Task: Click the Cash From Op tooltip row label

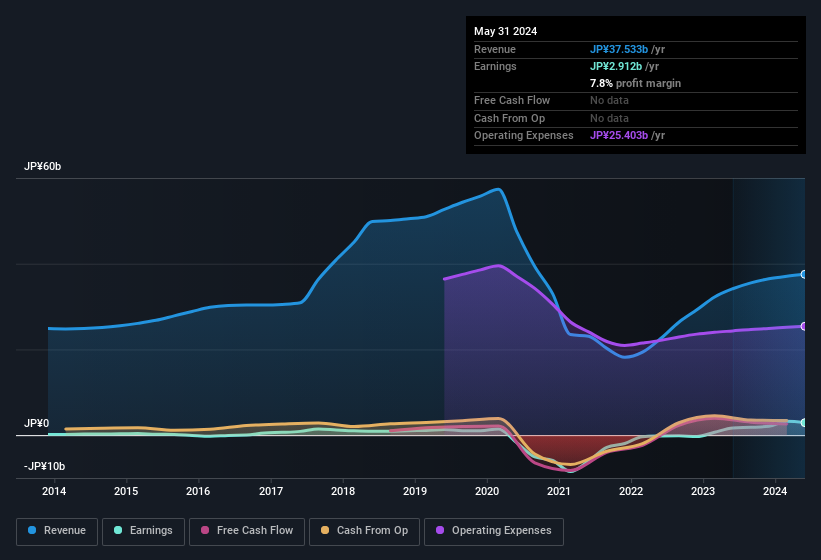Action: [509, 118]
